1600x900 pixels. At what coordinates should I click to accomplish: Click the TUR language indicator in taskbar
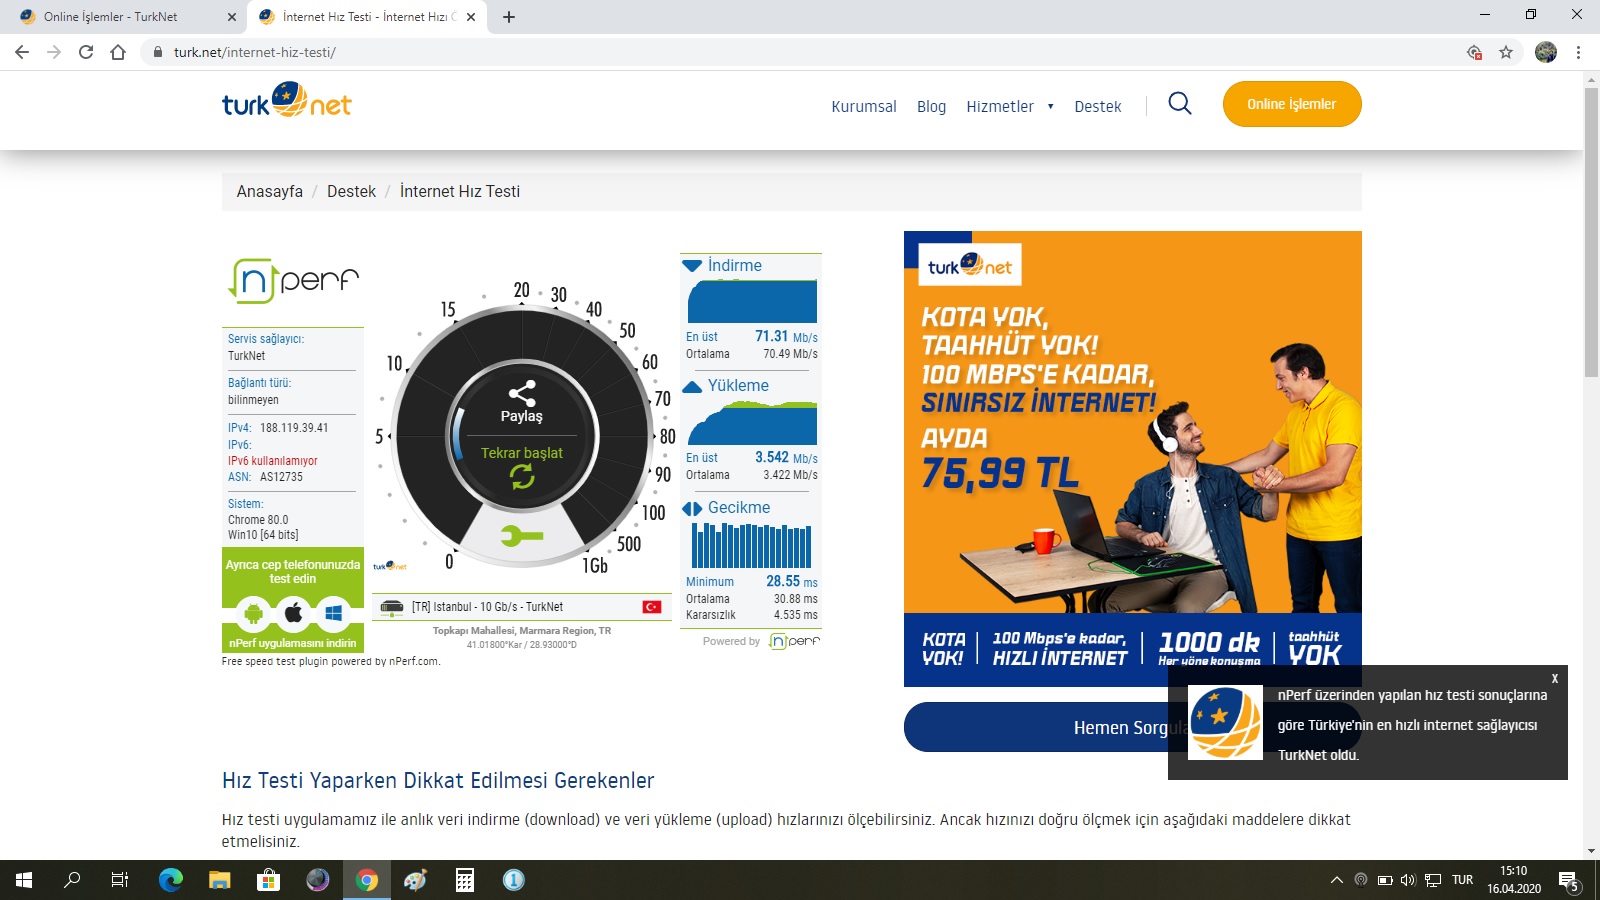1463,880
